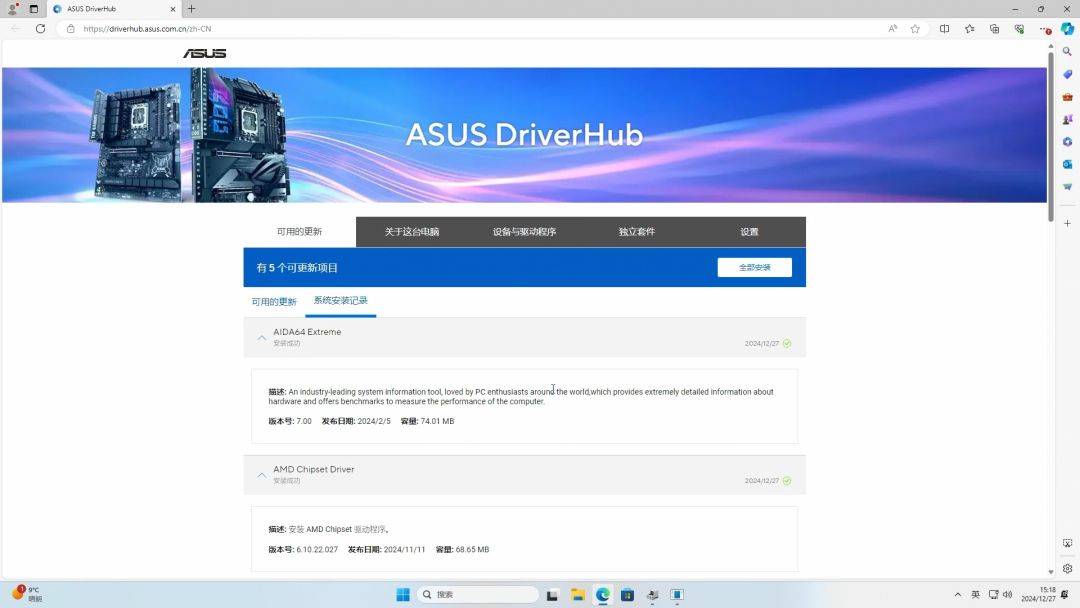Open the sidebar paper plane Drop icon
Screen dimensions: 1080x608
coord(1067,187)
